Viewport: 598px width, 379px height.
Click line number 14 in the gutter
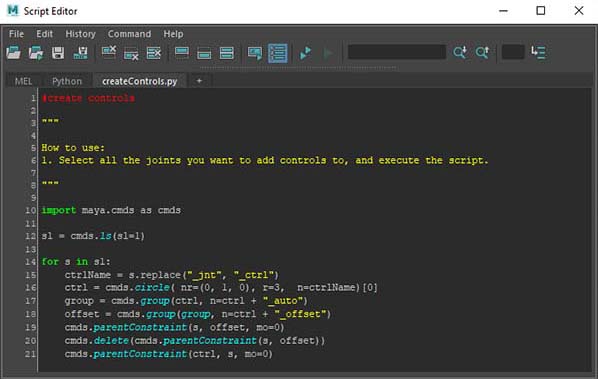[31, 262]
